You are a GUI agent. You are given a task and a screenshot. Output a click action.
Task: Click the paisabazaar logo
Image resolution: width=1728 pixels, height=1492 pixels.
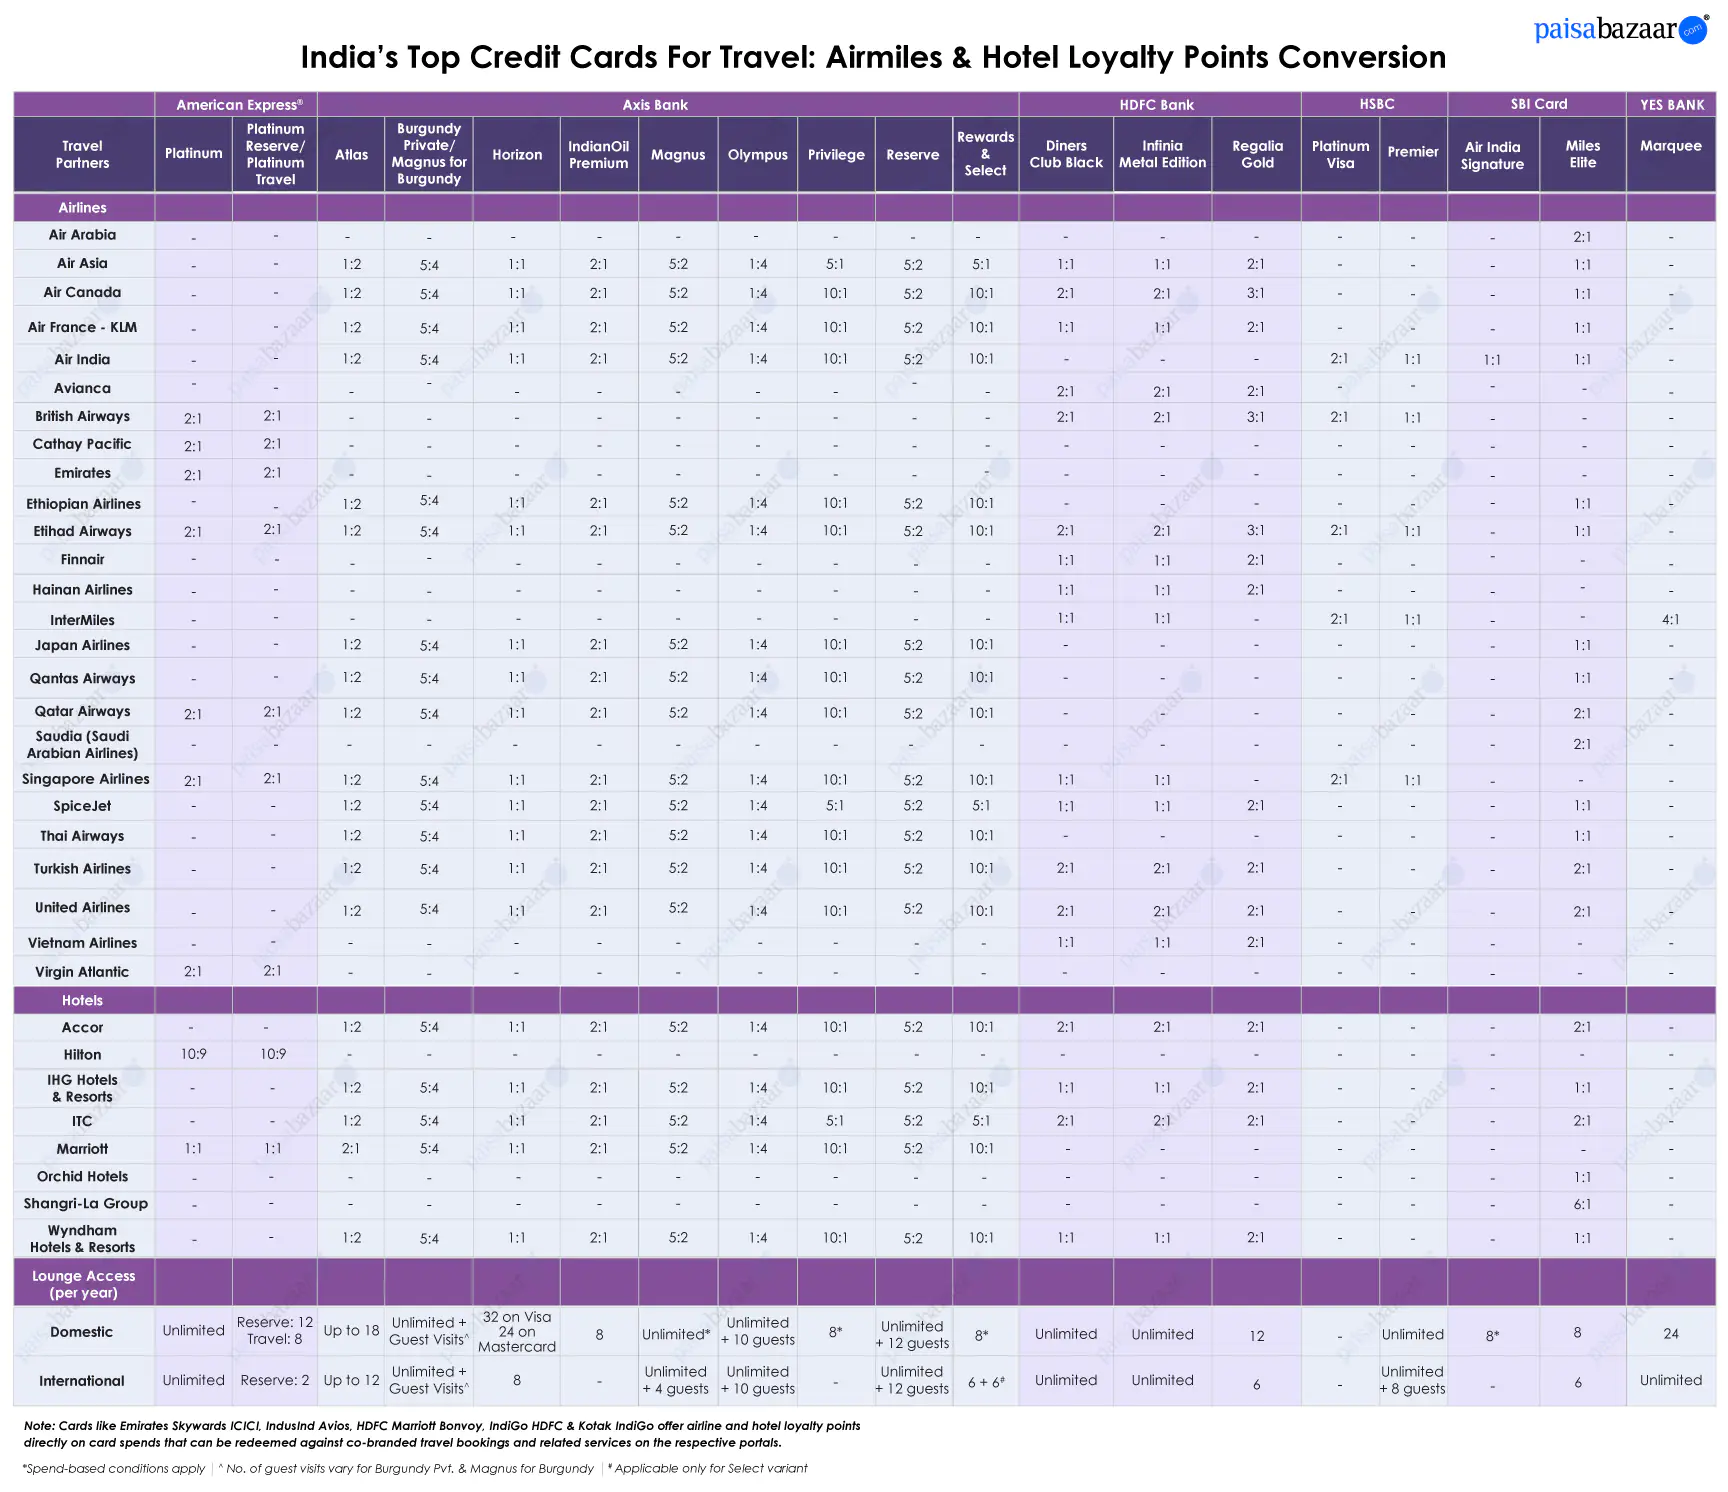(x=1622, y=30)
